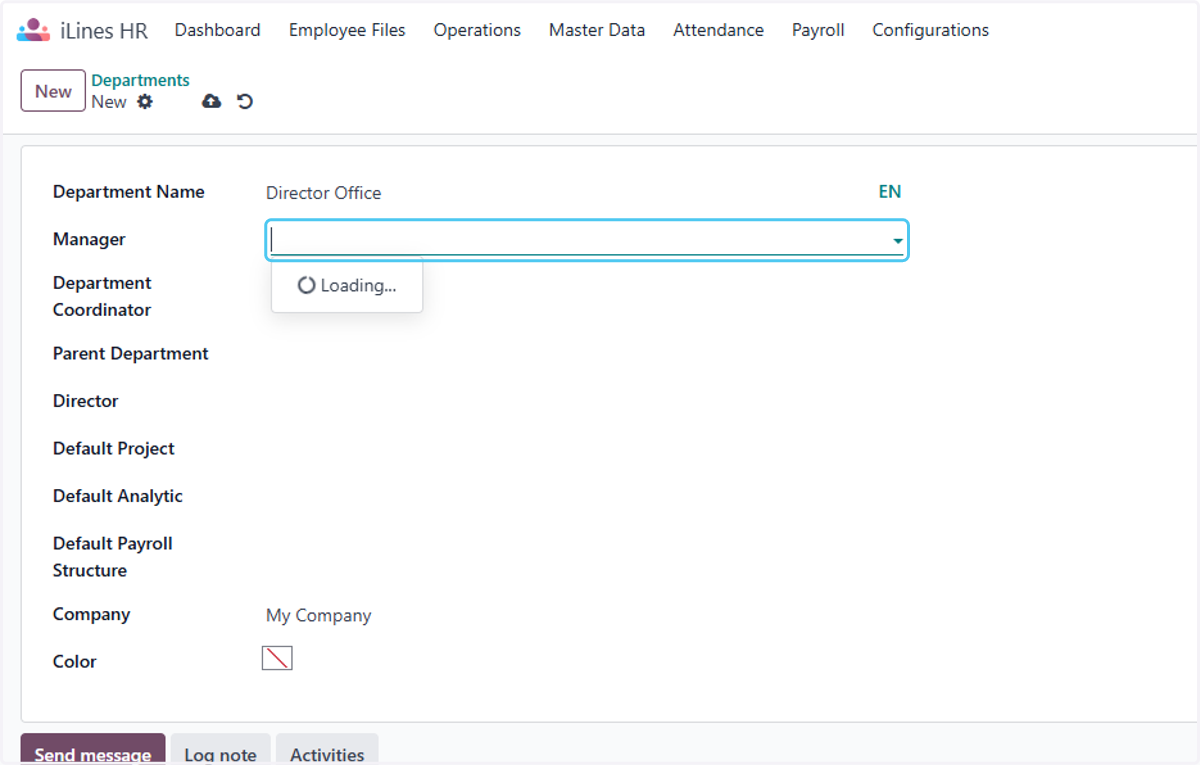Click the Default Payroll Structure label
Image resolution: width=1200 pixels, height=765 pixels.
[113, 557]
